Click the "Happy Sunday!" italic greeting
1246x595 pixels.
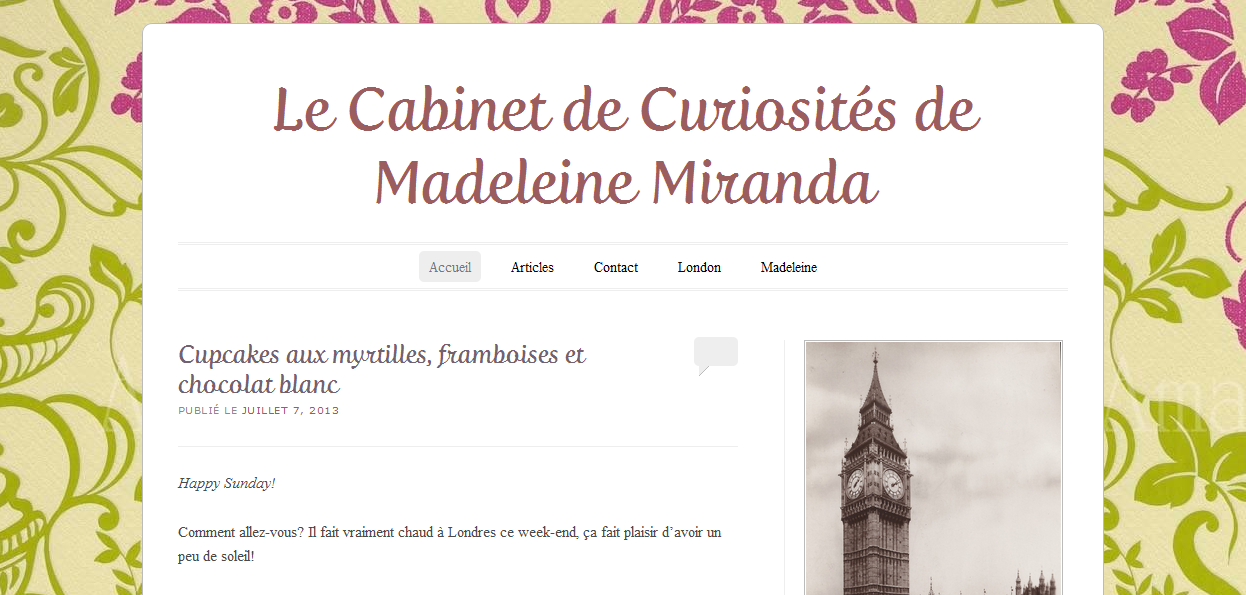tap(227, 483)
